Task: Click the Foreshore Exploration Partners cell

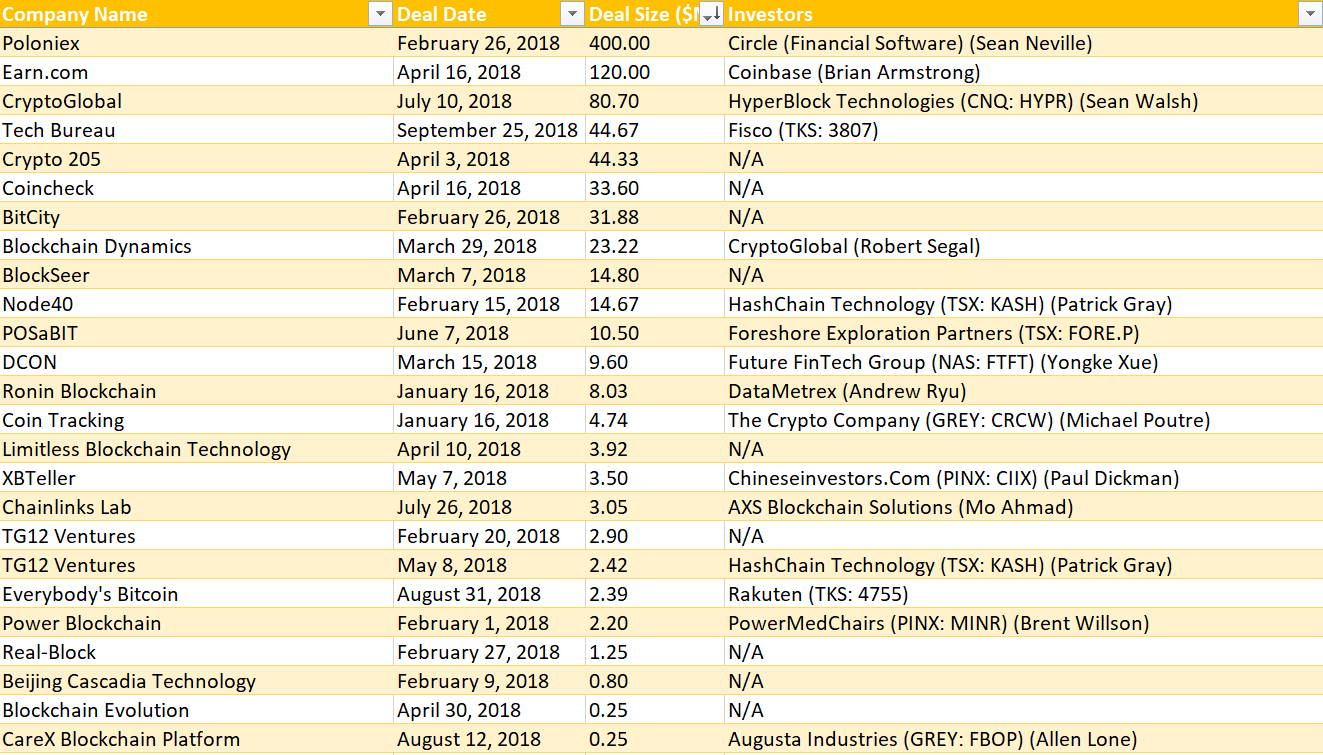Action: (1024, 333)
